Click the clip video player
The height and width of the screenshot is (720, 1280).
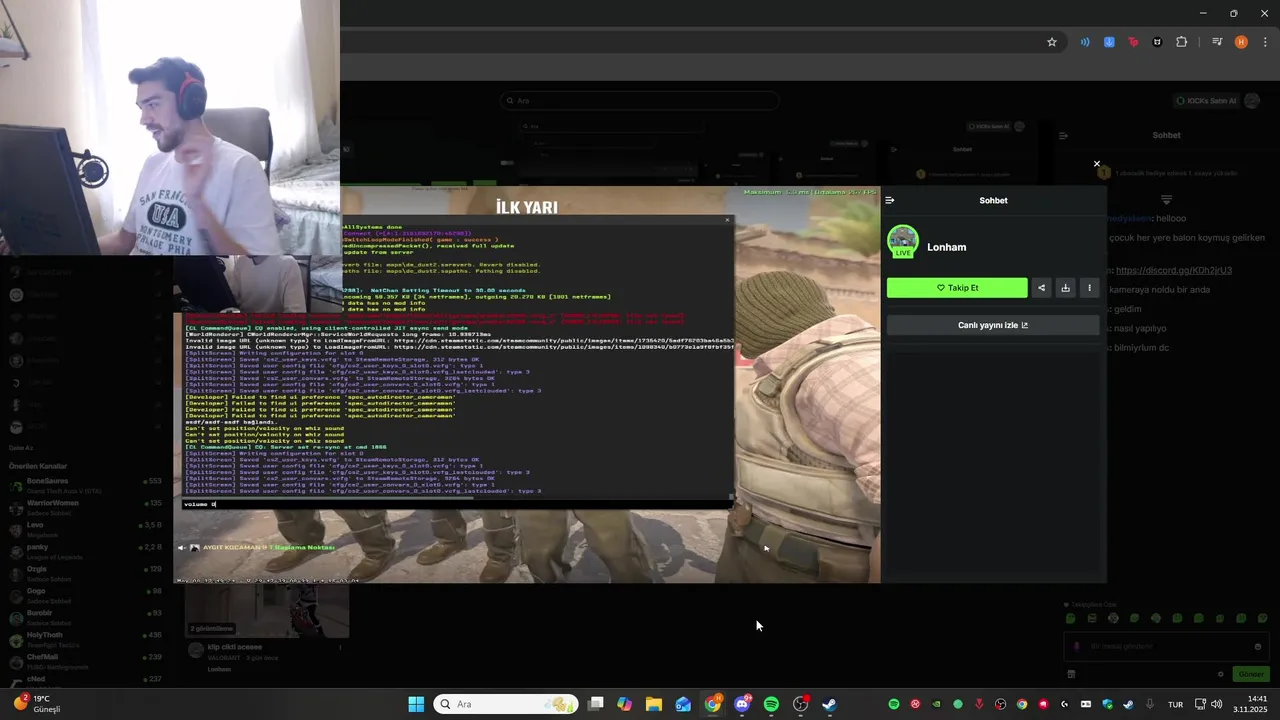pyautogui.click(x=527, y=384)
